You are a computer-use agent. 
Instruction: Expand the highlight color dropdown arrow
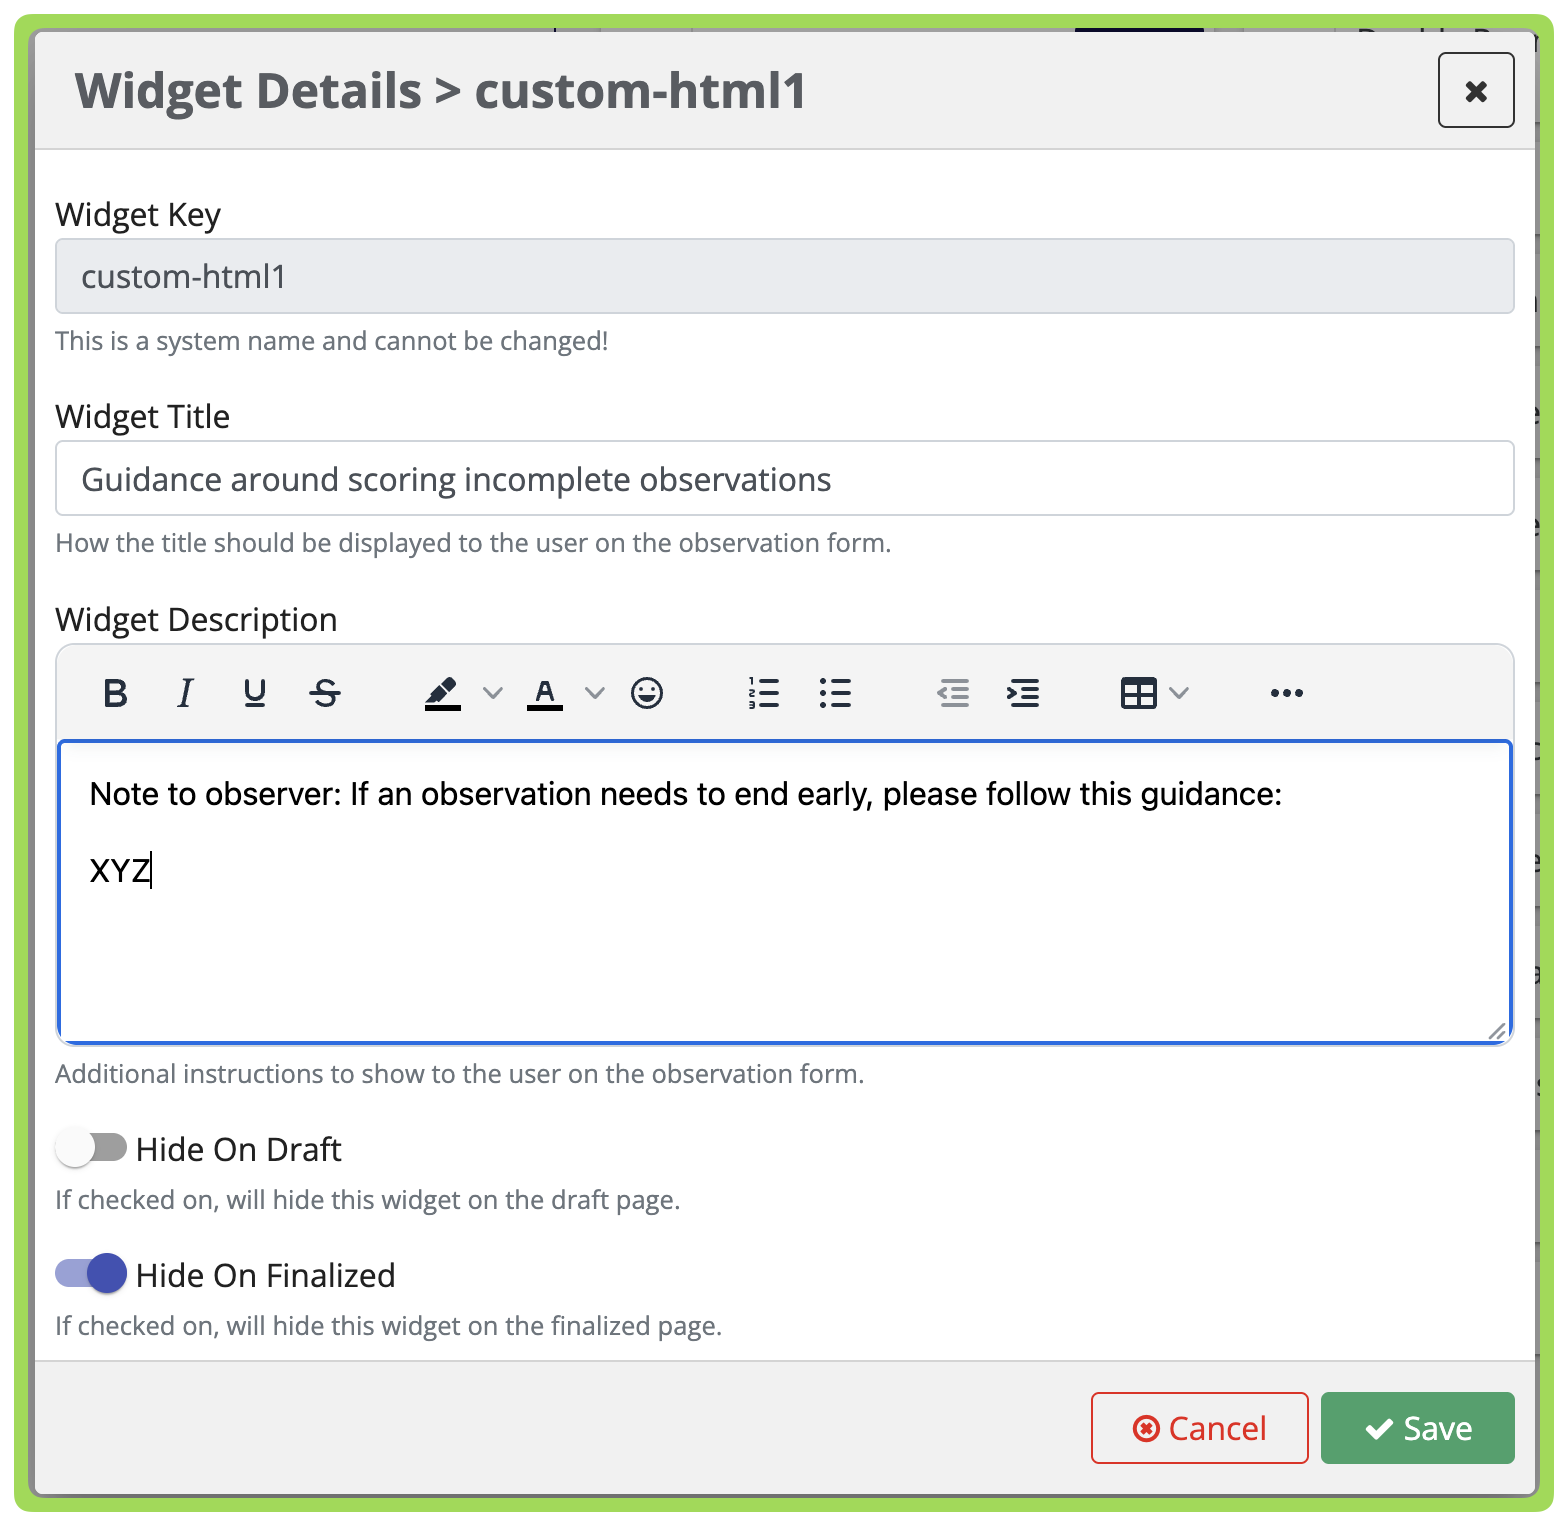pyautogui.click(x=493, y=693)
